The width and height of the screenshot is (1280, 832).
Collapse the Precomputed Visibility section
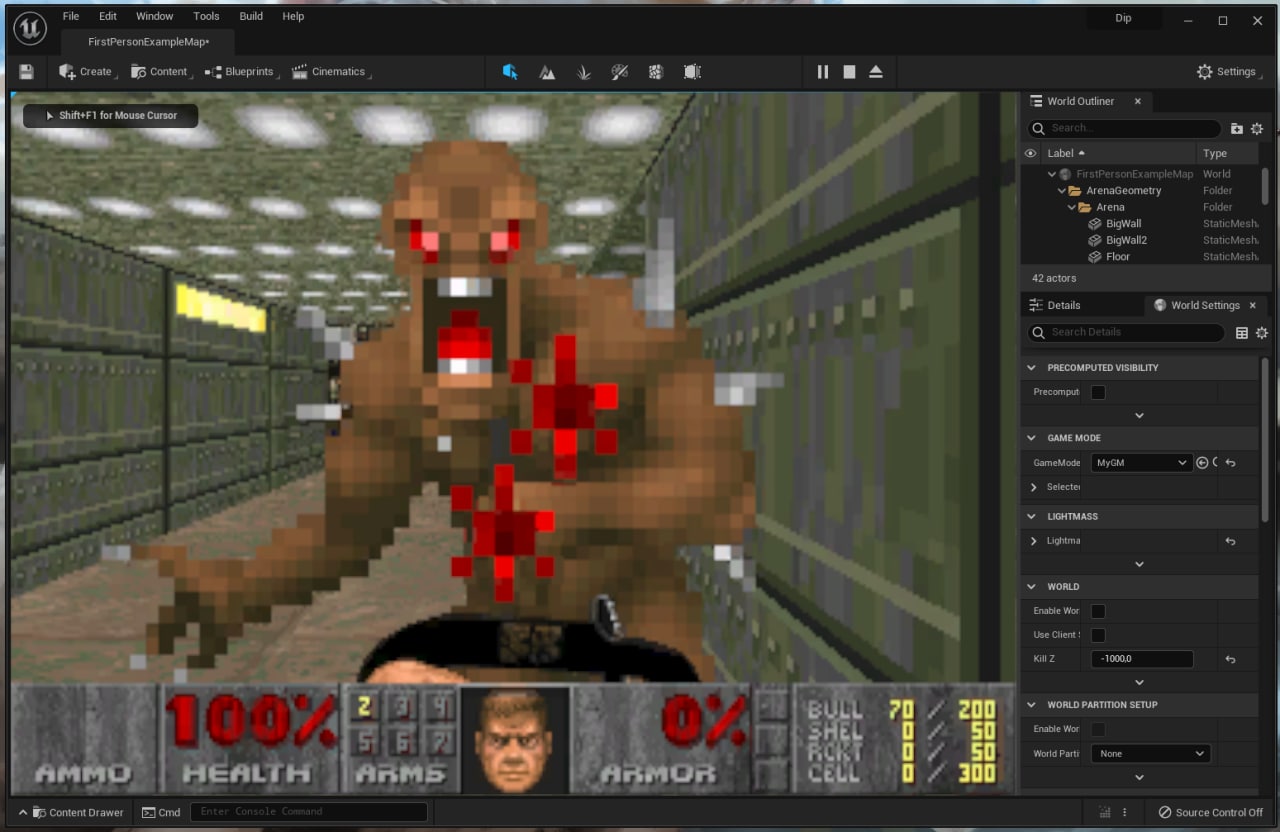[x=1032, y=368]
